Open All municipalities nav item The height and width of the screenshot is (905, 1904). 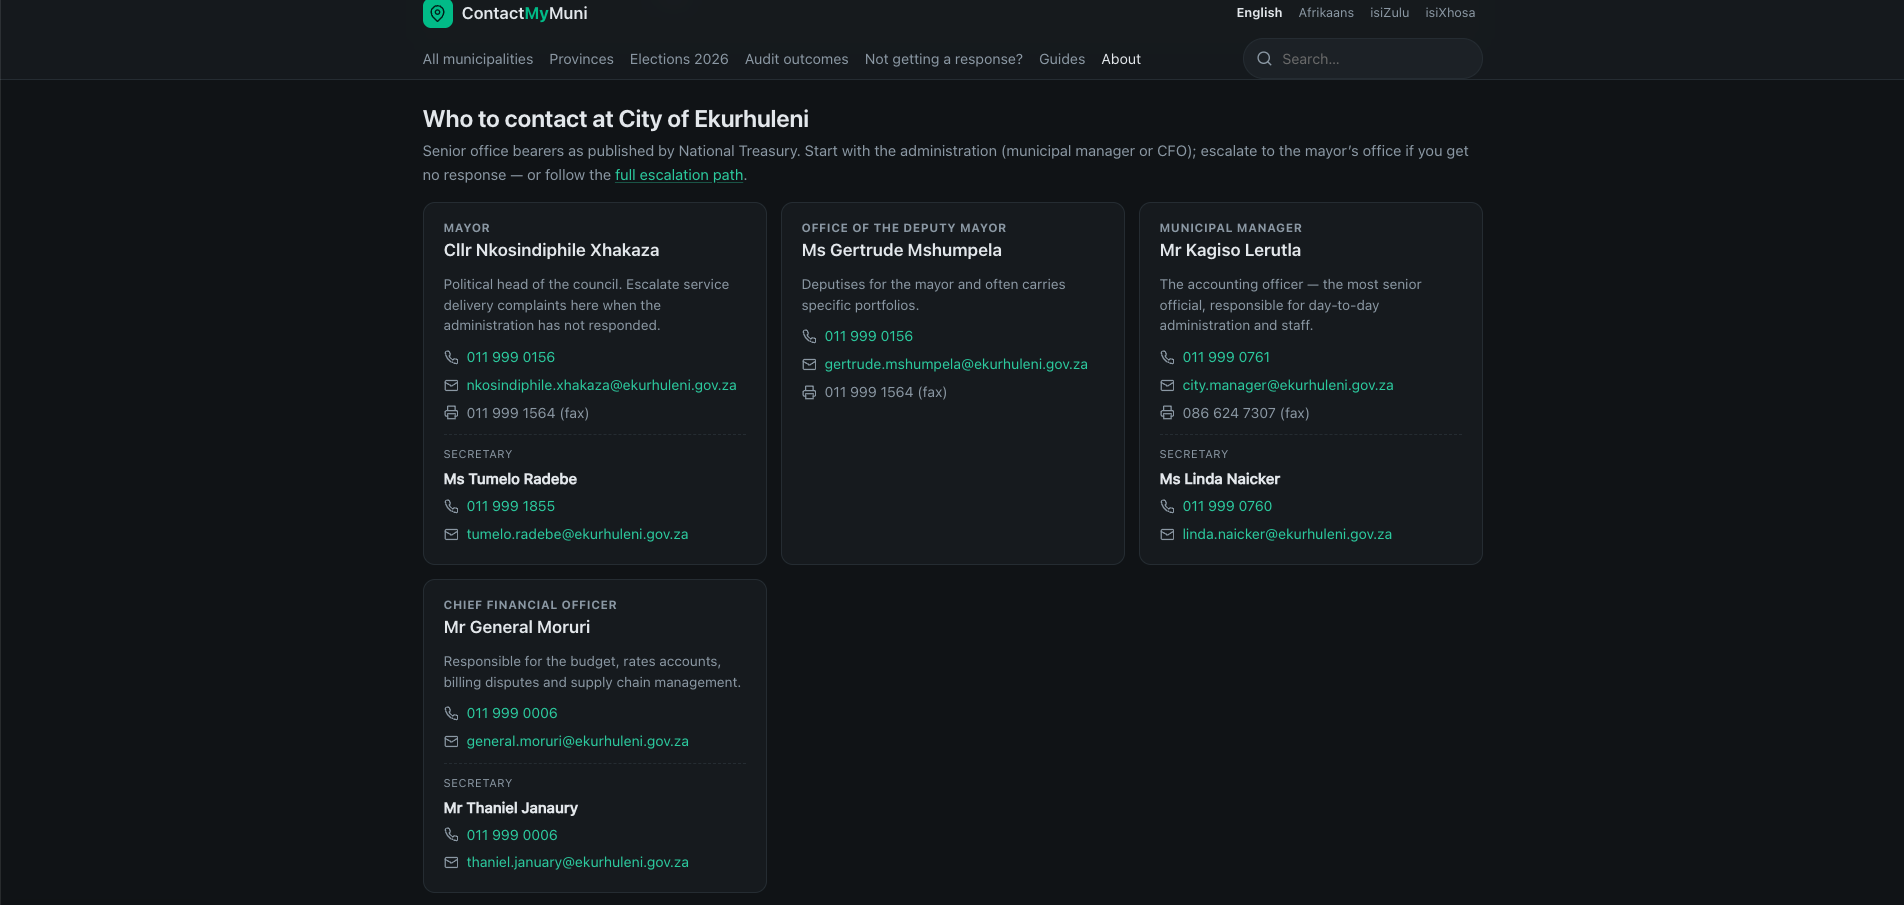tap(478, 59)
